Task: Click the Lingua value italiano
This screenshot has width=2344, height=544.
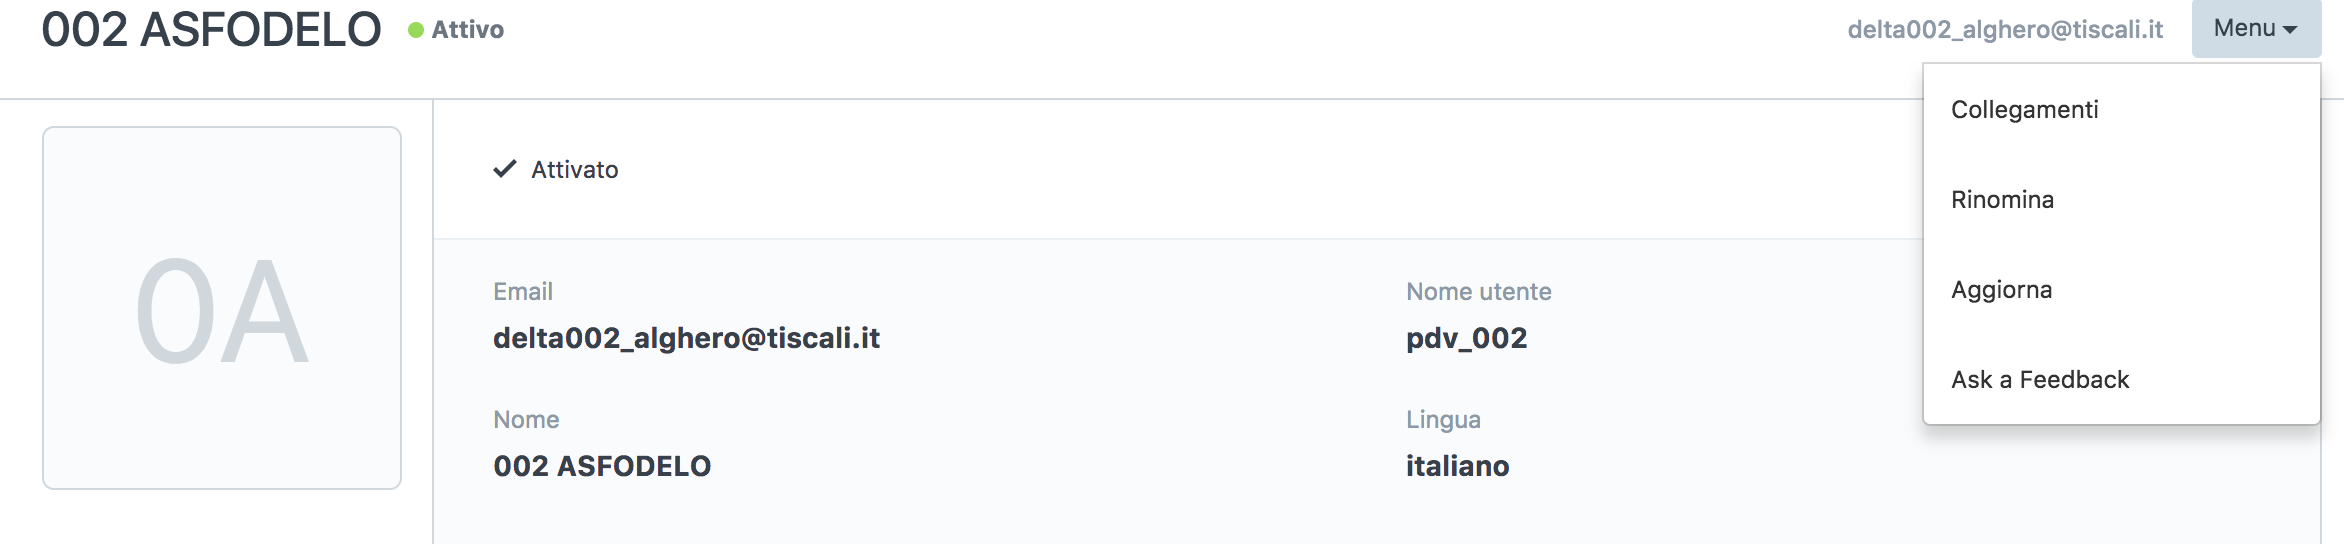Action: [x=1457, y=466]
